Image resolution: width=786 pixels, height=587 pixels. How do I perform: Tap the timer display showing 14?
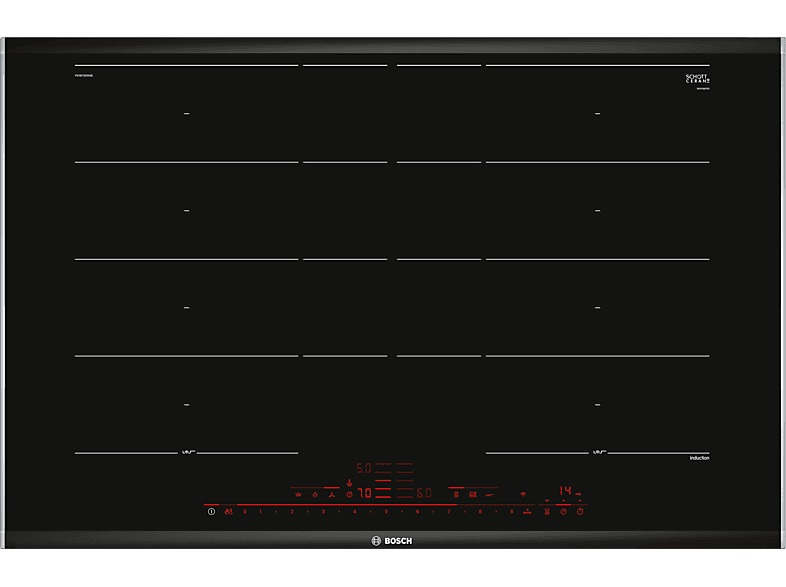(565, 491)
